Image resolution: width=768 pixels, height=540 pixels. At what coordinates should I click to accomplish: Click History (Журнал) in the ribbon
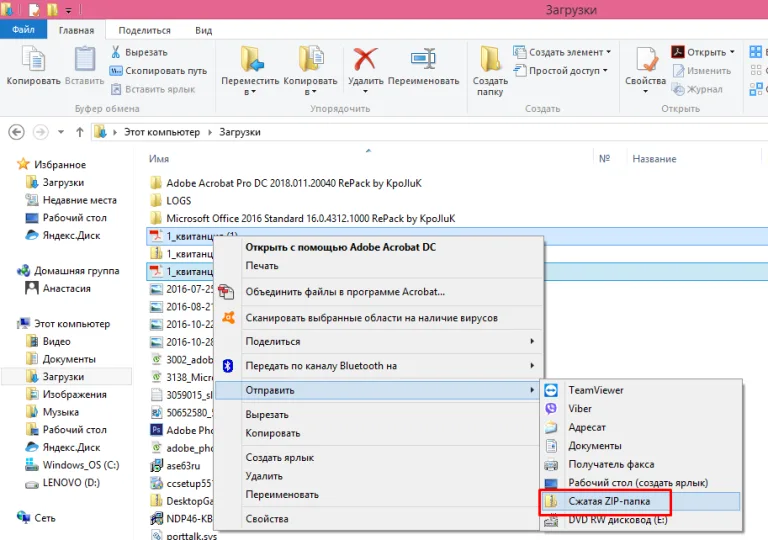697,89
